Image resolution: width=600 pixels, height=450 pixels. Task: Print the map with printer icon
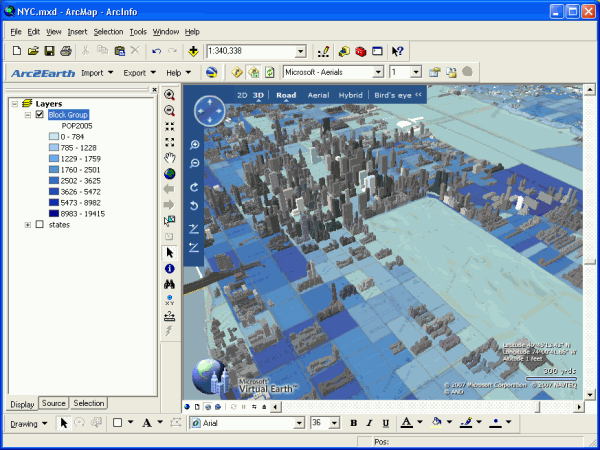click(x=66, y=51)
